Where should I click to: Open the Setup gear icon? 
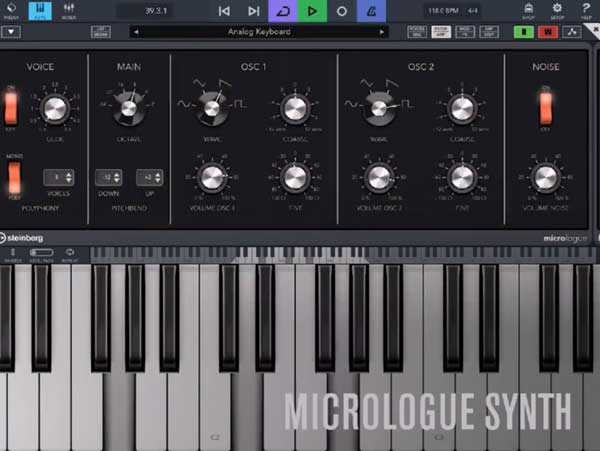pos(557,10)
